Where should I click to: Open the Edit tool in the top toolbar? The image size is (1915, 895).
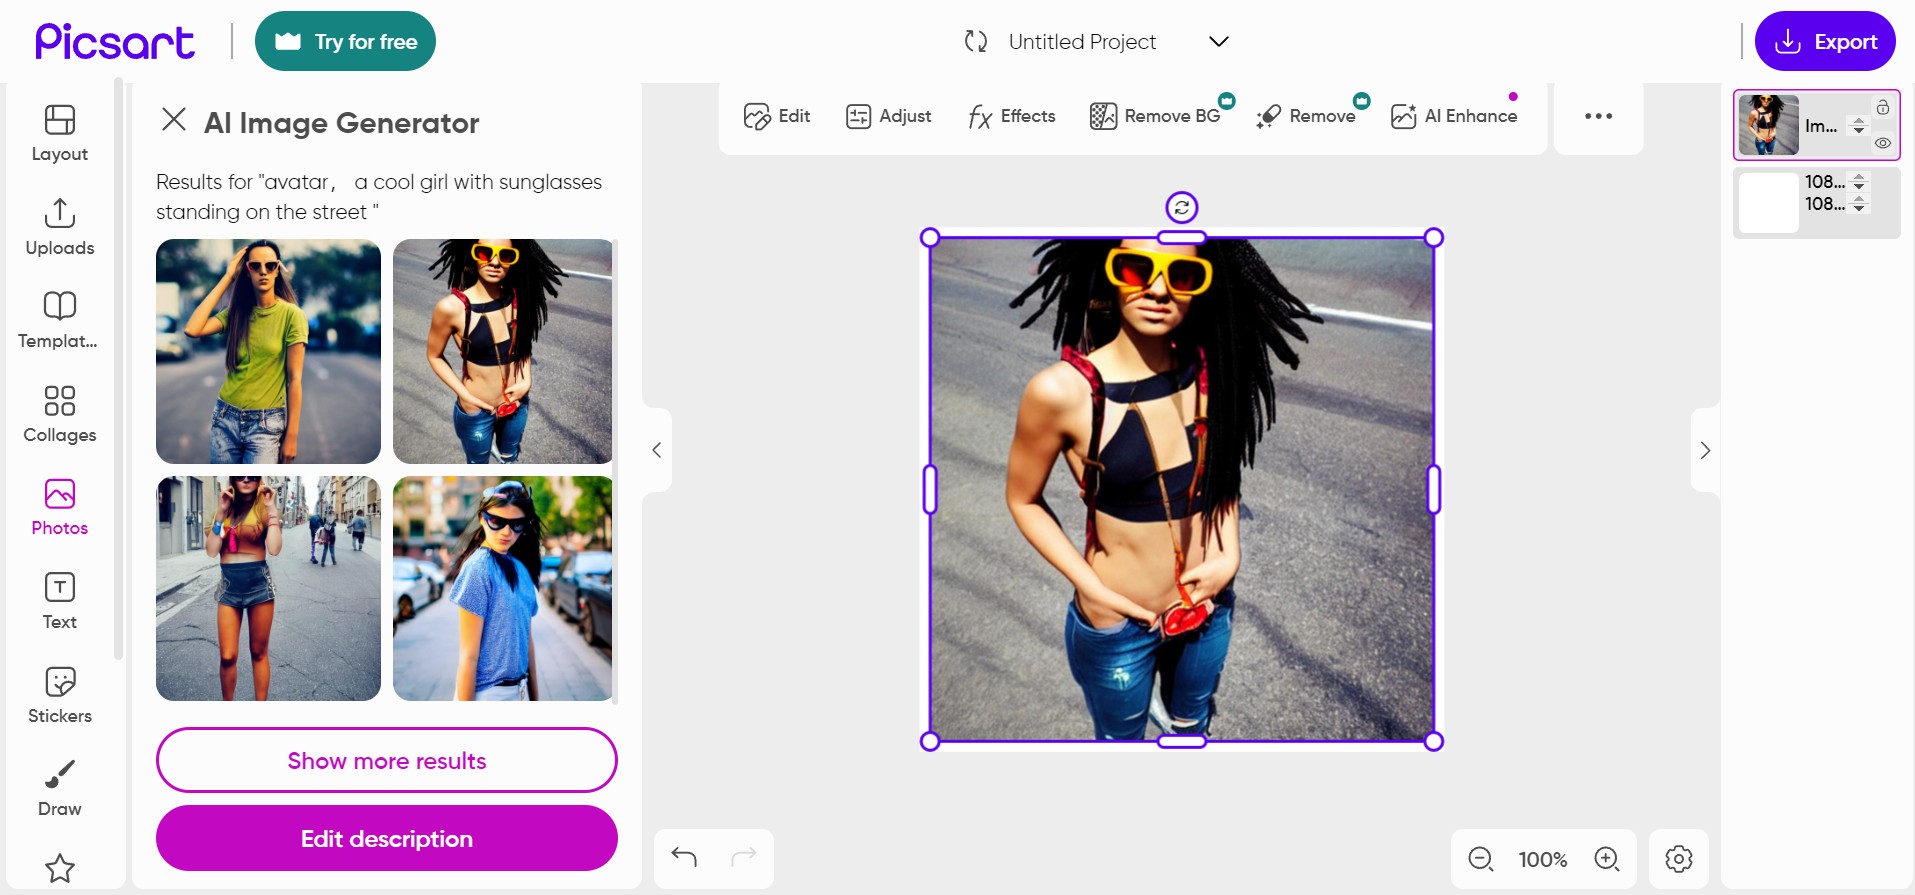click(777, 116)
